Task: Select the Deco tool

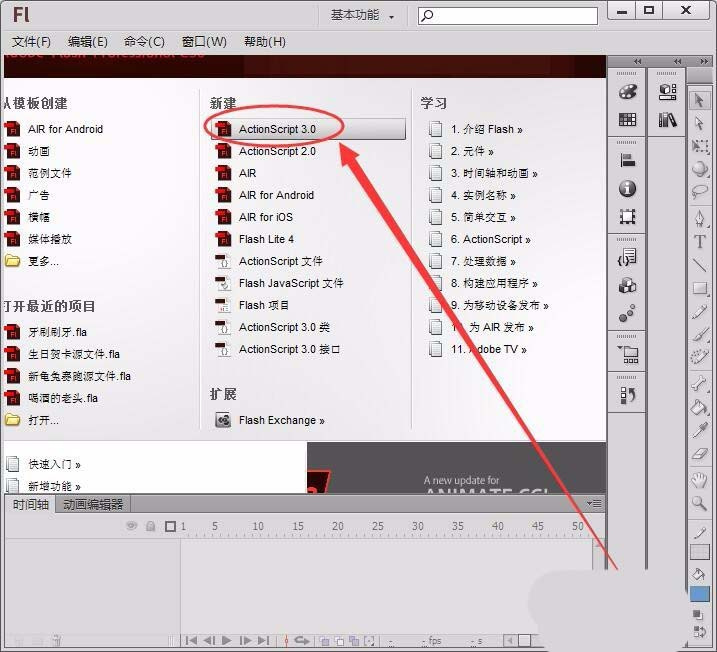Action: (699, 357)
